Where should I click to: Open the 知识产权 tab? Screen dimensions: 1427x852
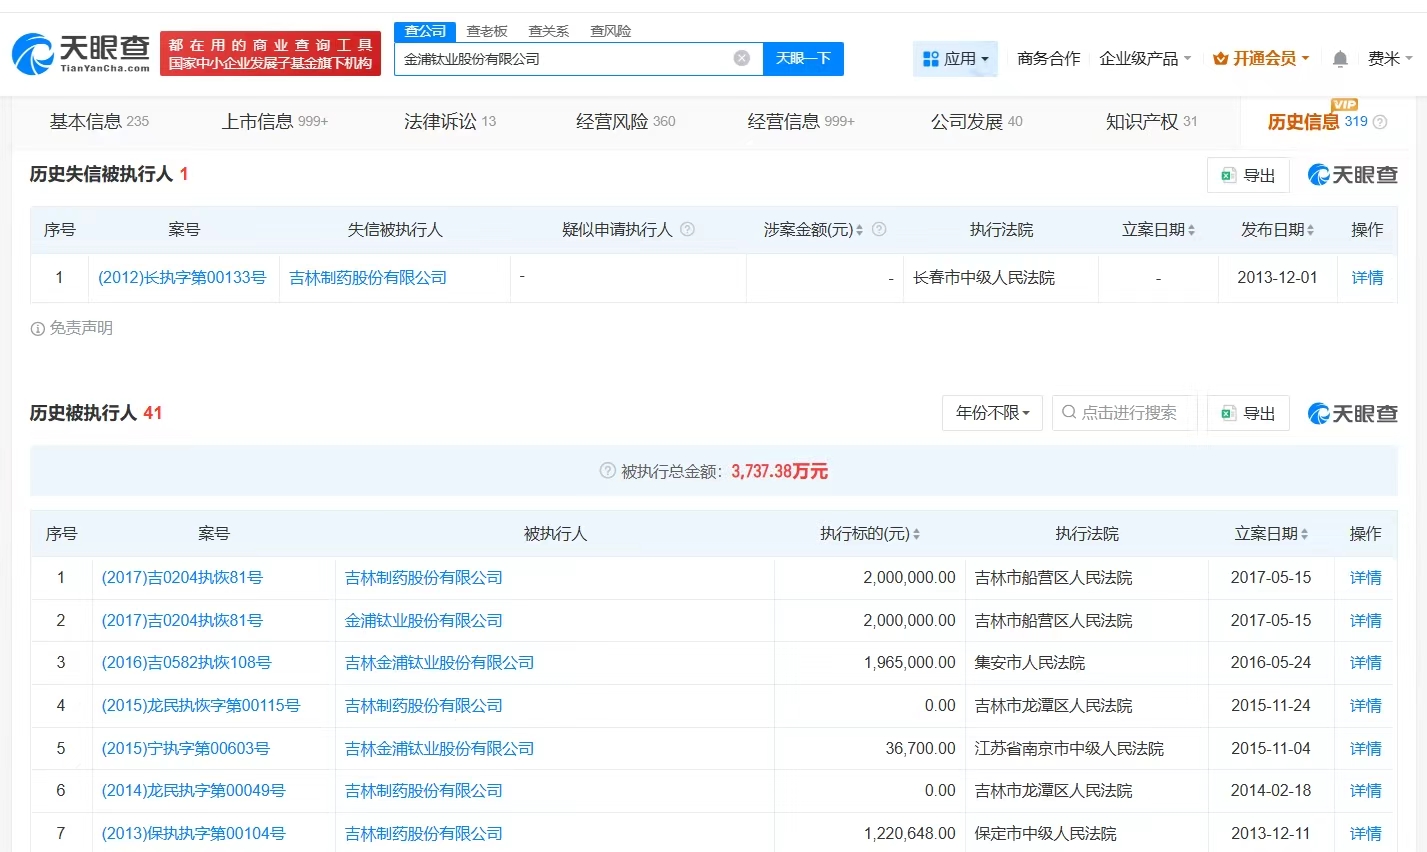(1152, 121)
